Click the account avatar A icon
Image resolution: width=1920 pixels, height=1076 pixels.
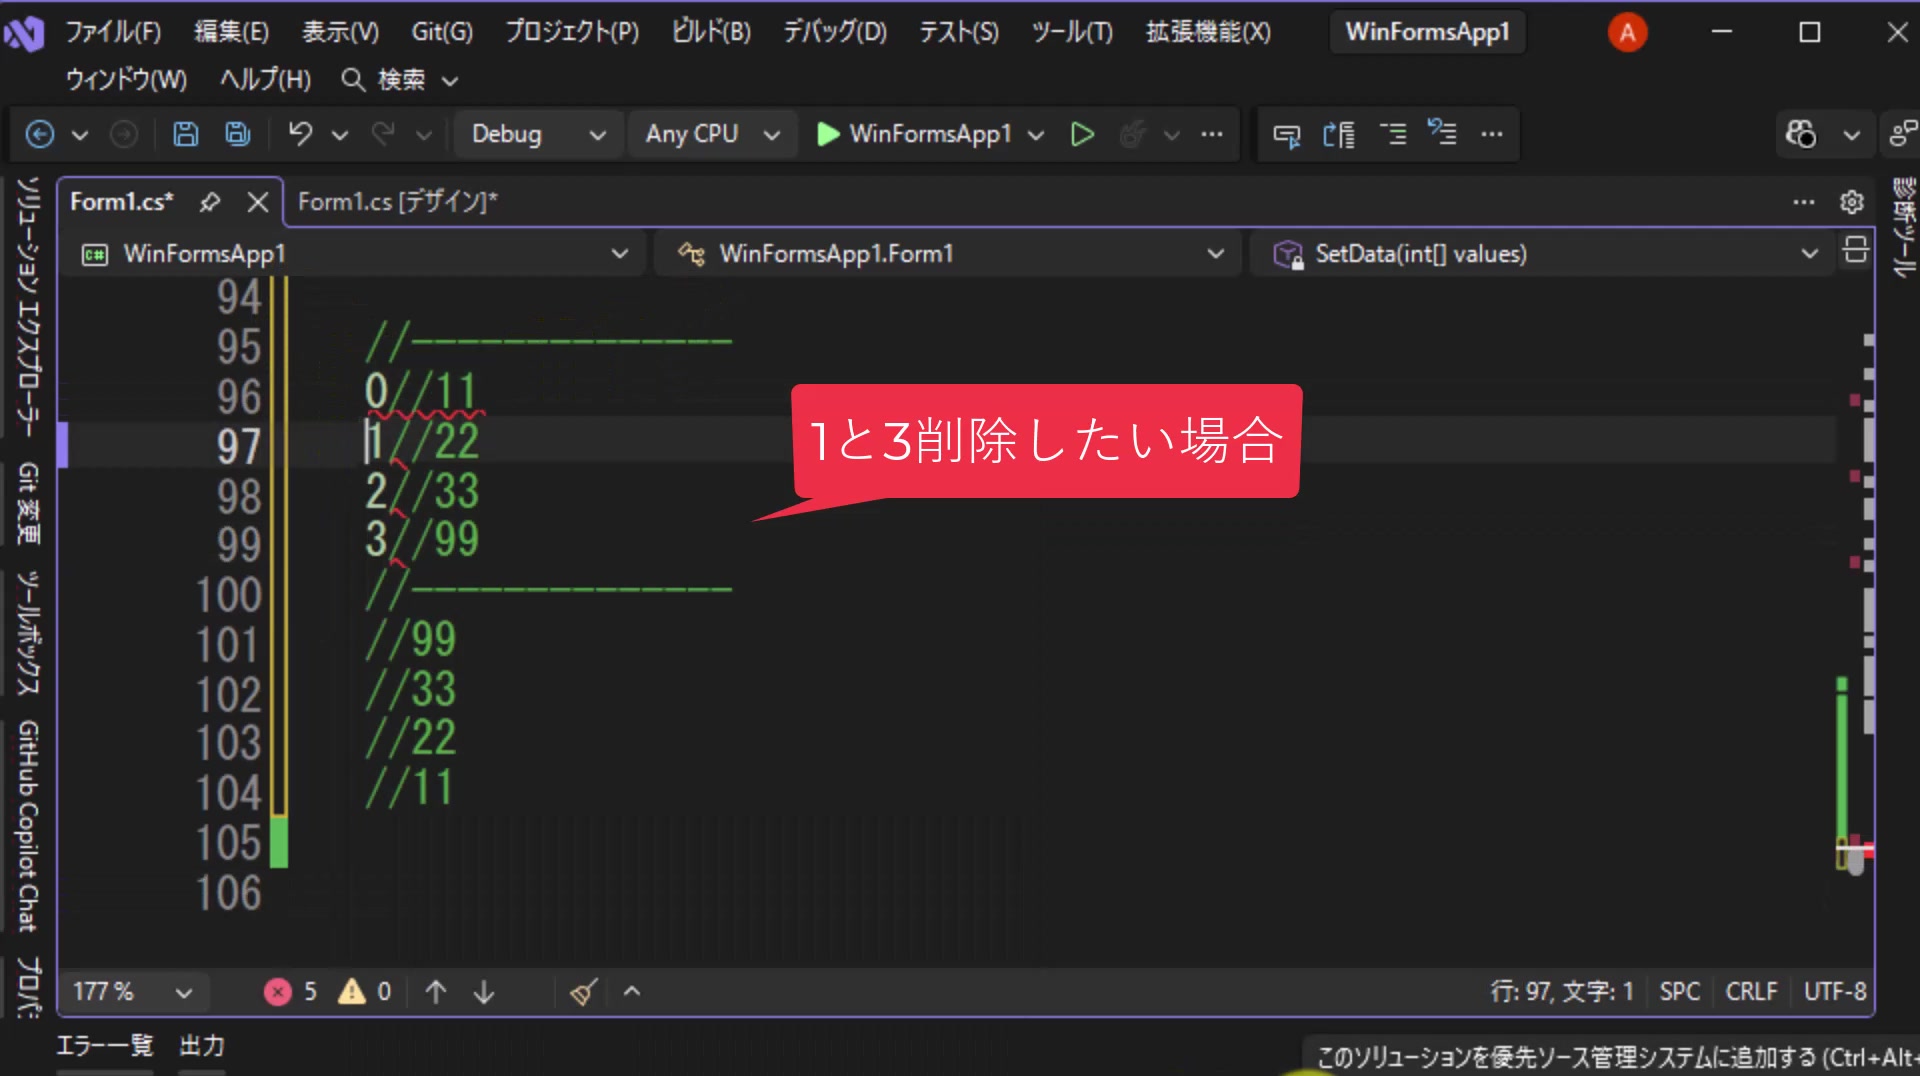coord(1627,32)
